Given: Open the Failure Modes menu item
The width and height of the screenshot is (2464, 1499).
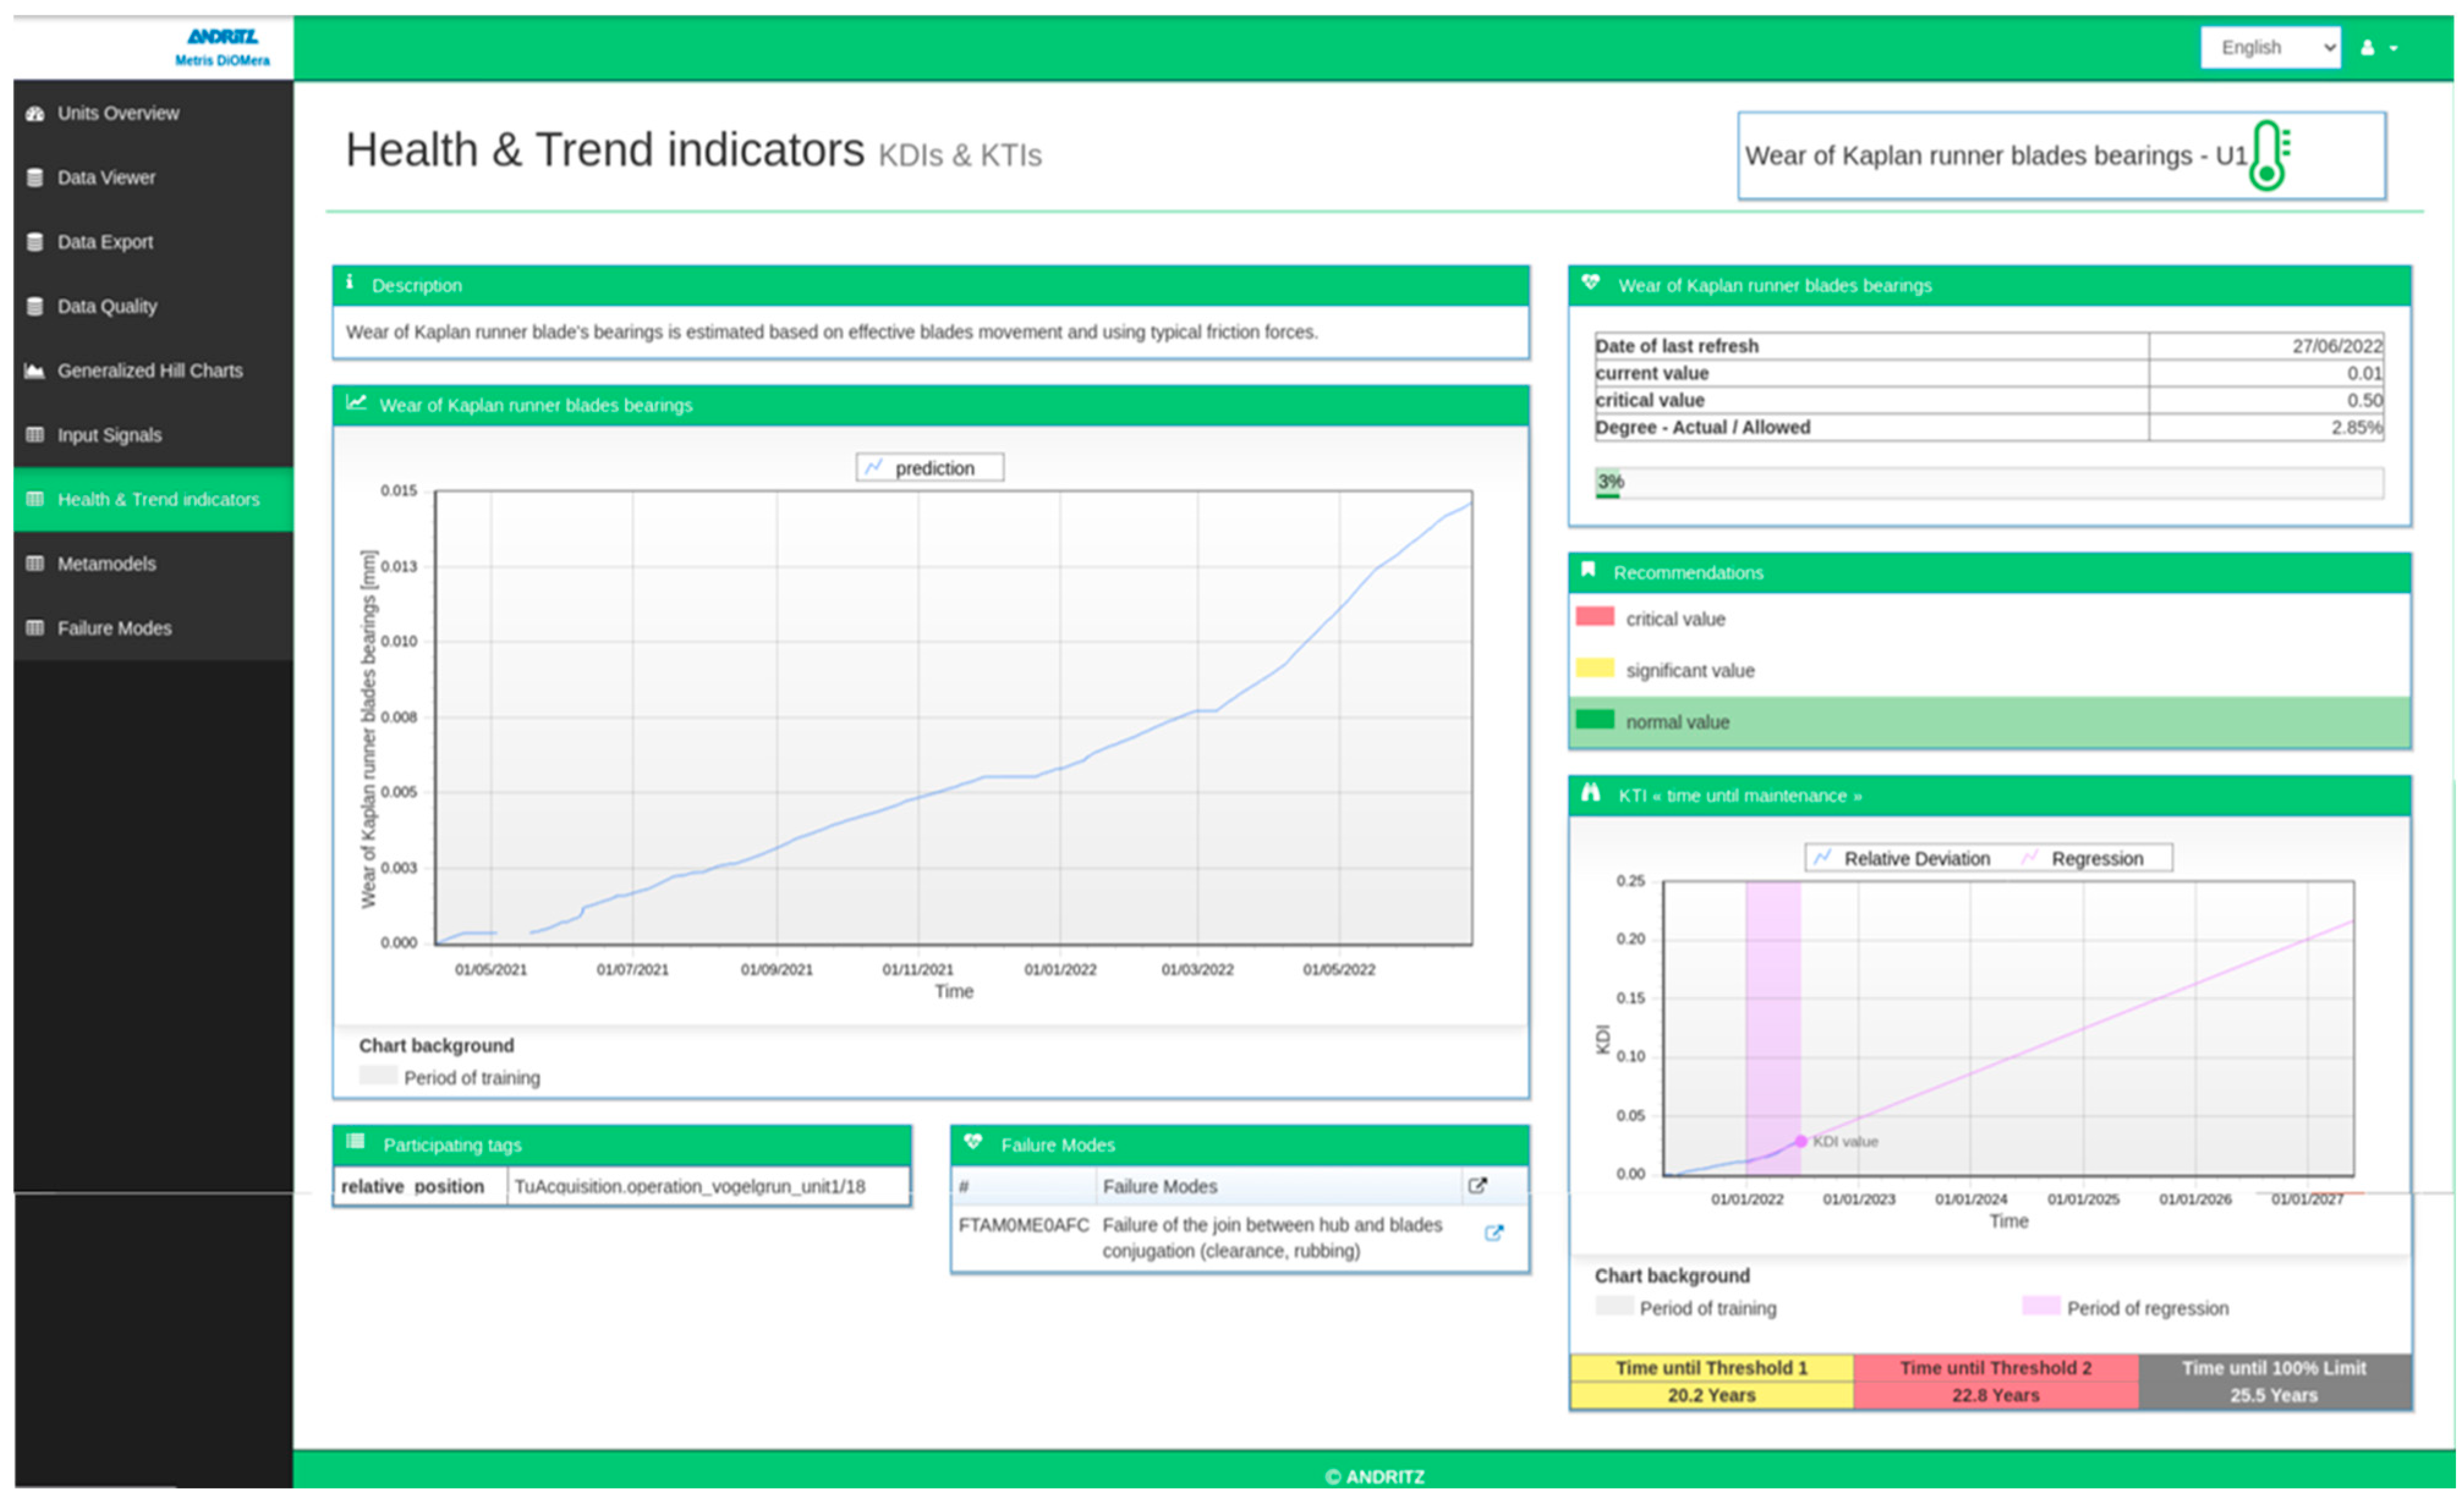Looking at the screenshot, I should coord(114,628).
